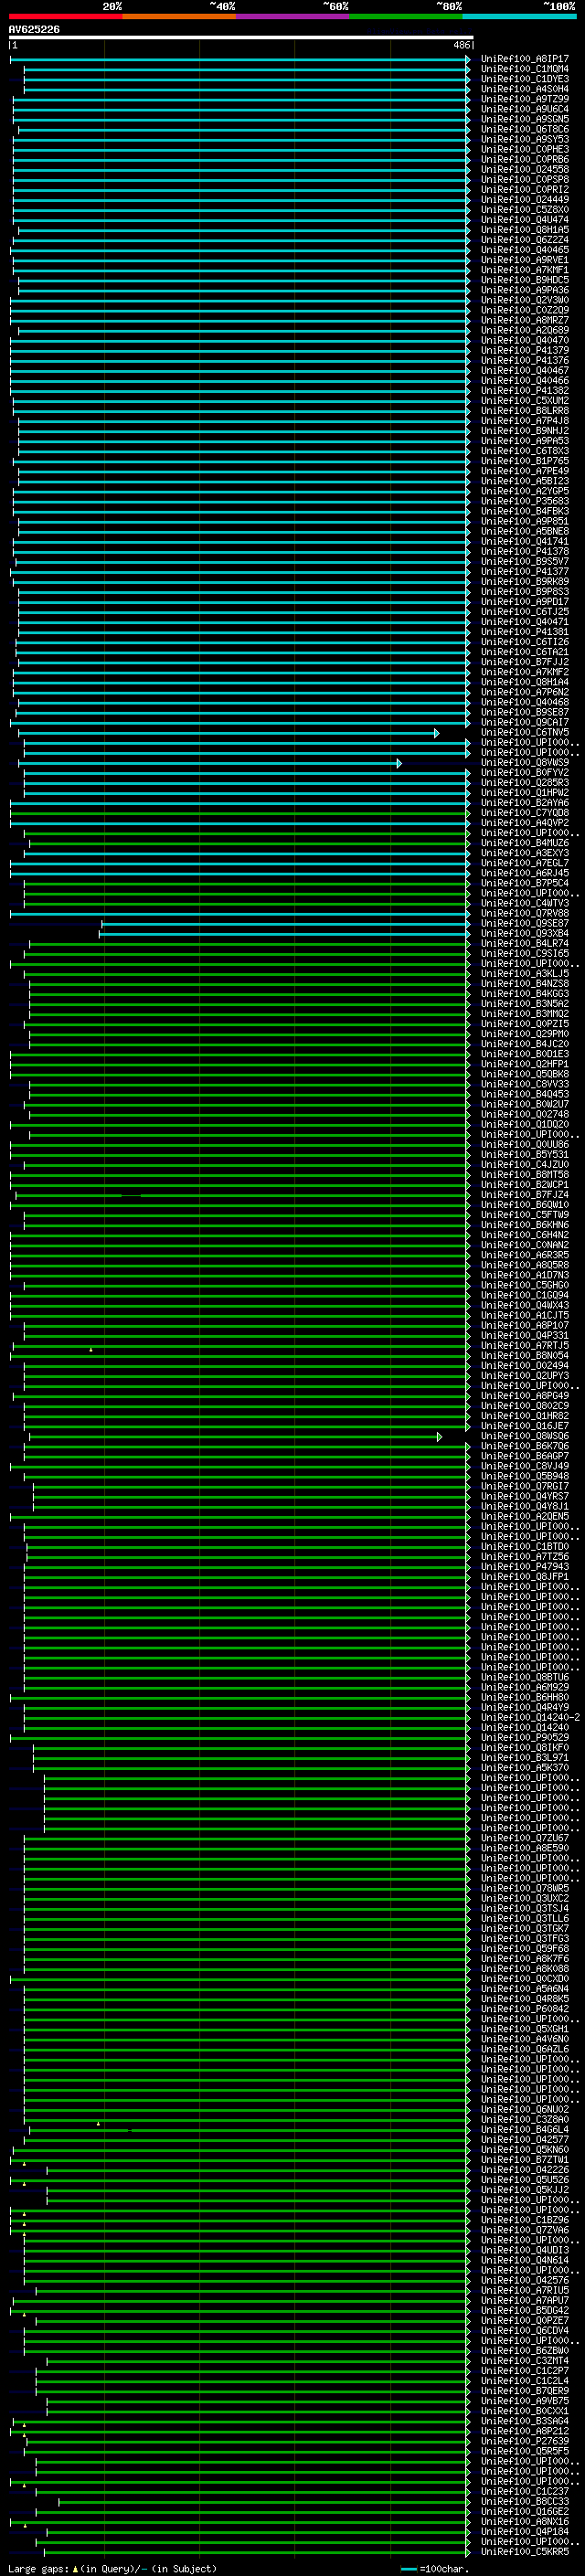Select hit label UniRef100_Q1HPW2
The height and width of the screenshot is (2576, 585).
click(x=524, y=793)
